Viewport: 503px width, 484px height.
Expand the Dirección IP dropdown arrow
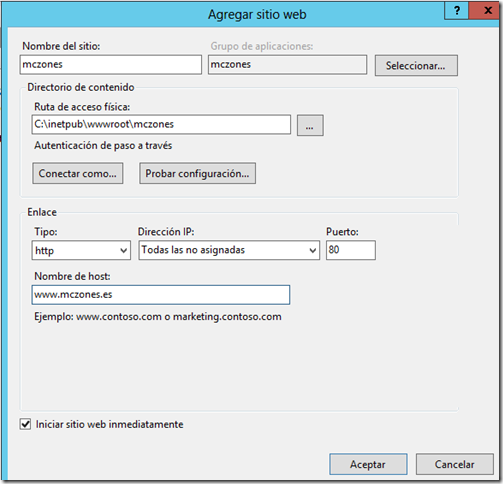[x=312, y=250]
